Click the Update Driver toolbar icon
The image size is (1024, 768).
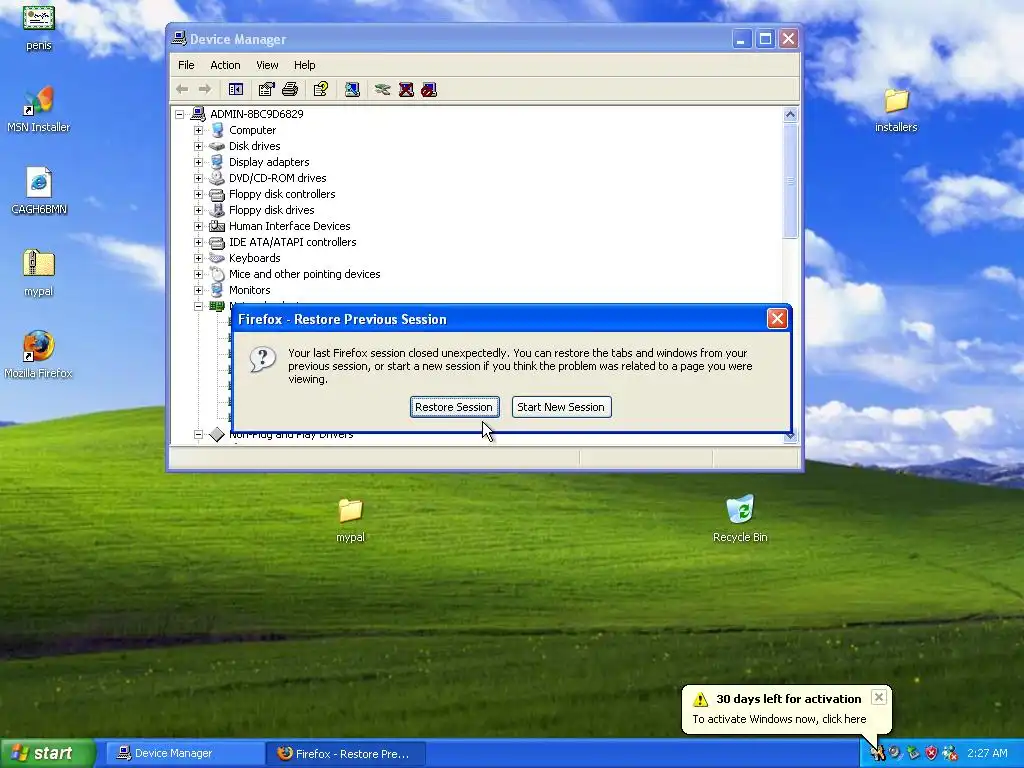pos(383,89)
